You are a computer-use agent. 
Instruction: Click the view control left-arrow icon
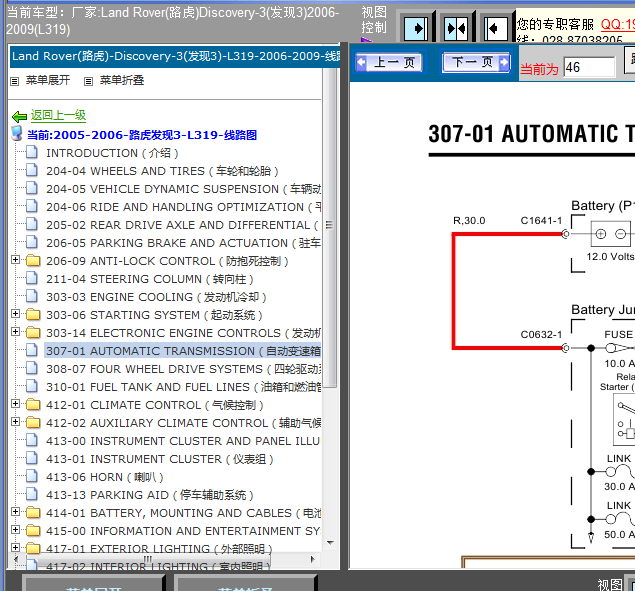click(496, 29)
